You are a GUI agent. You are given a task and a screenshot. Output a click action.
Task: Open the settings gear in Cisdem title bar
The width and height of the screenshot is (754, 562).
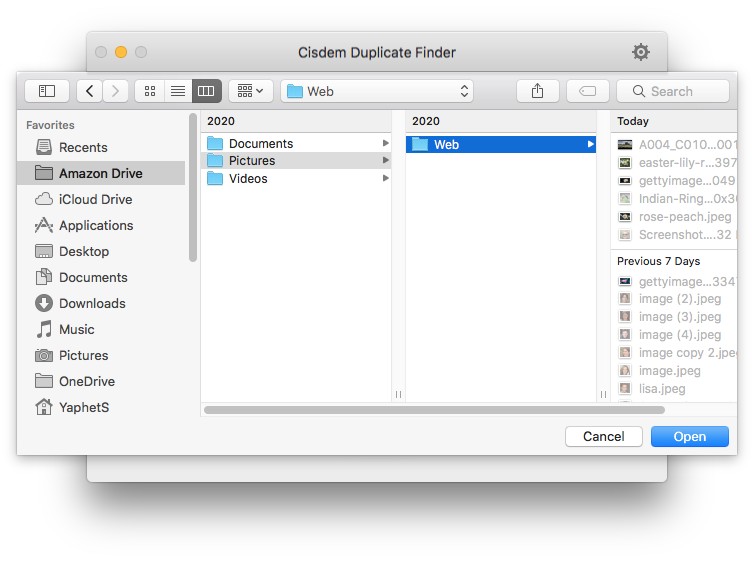[641, 52]
